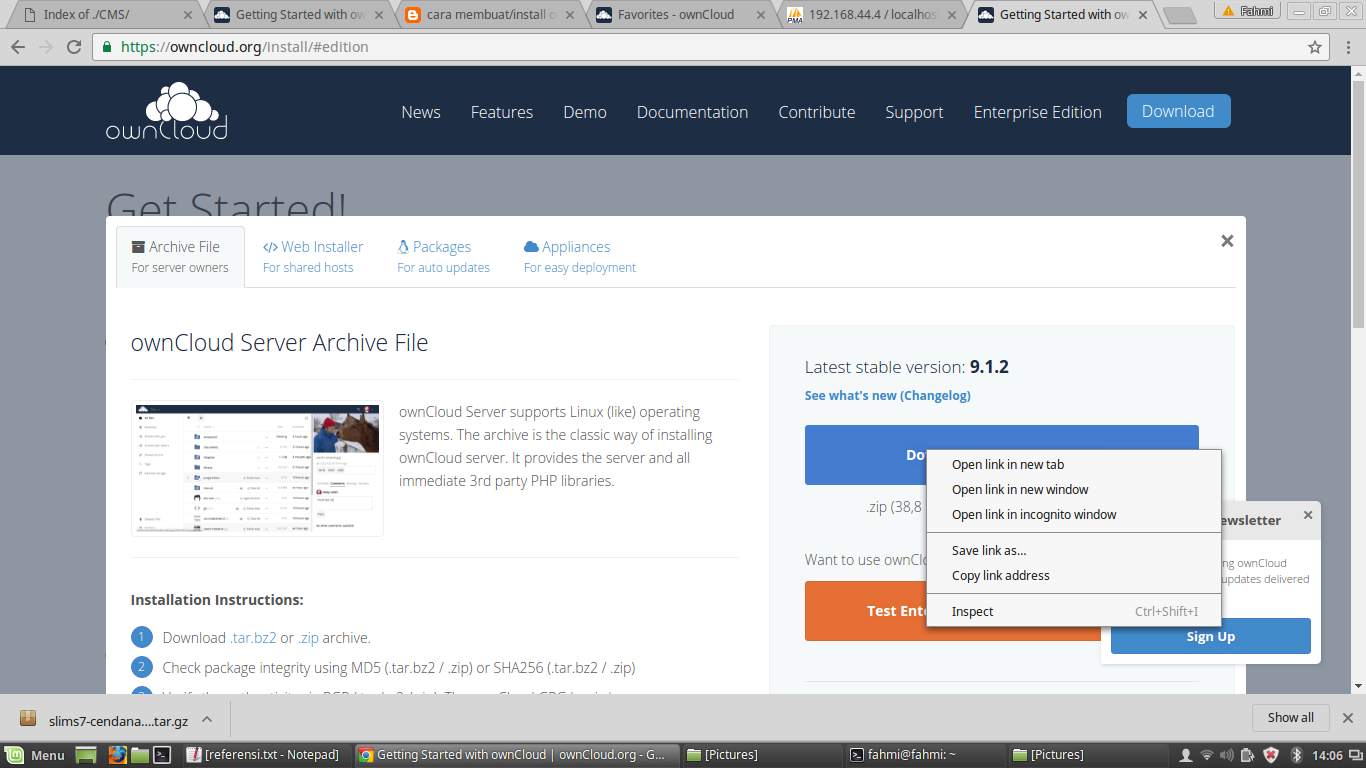The image size is (1366, 768).
Task: Open the file manager launcher icon
Action: click(x=139, y=755)
